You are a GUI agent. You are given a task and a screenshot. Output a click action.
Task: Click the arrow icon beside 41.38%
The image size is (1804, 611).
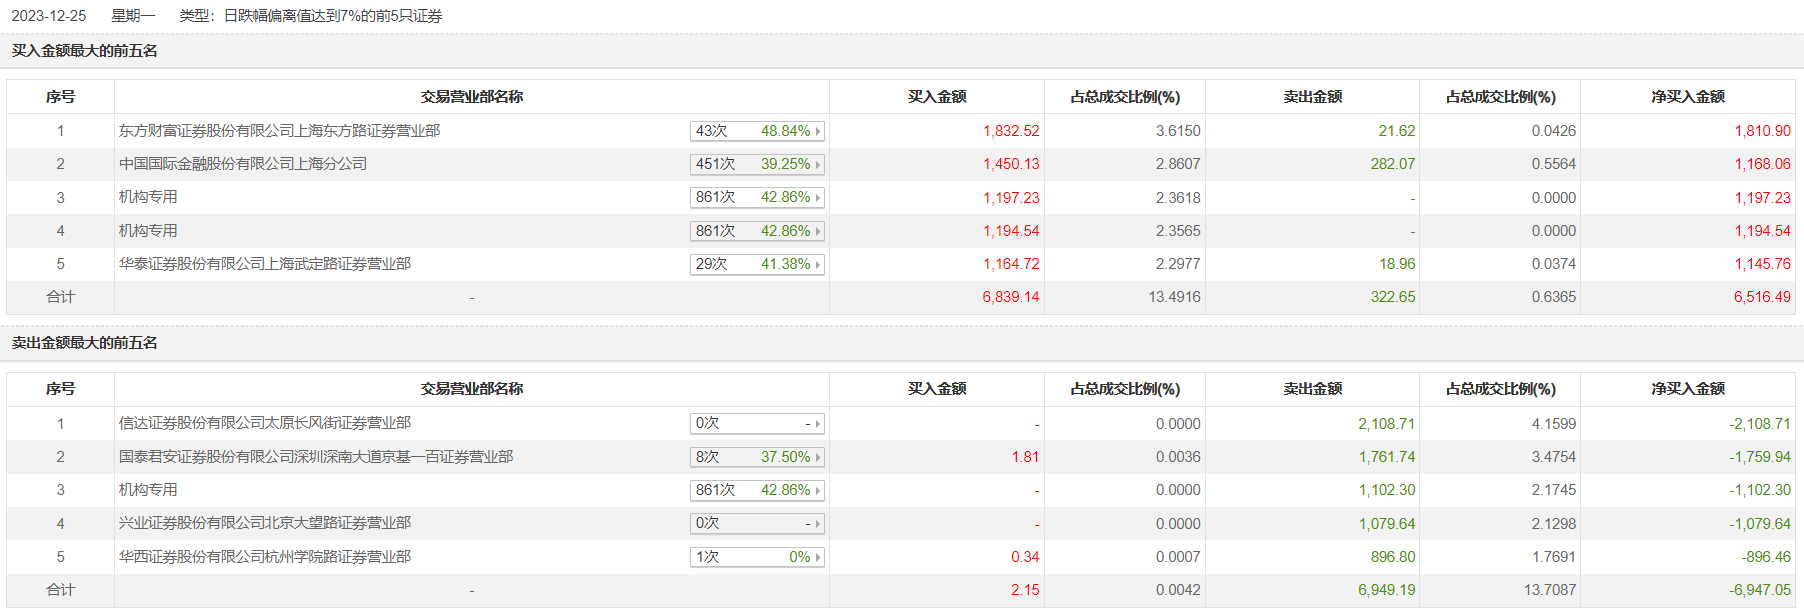818,265
